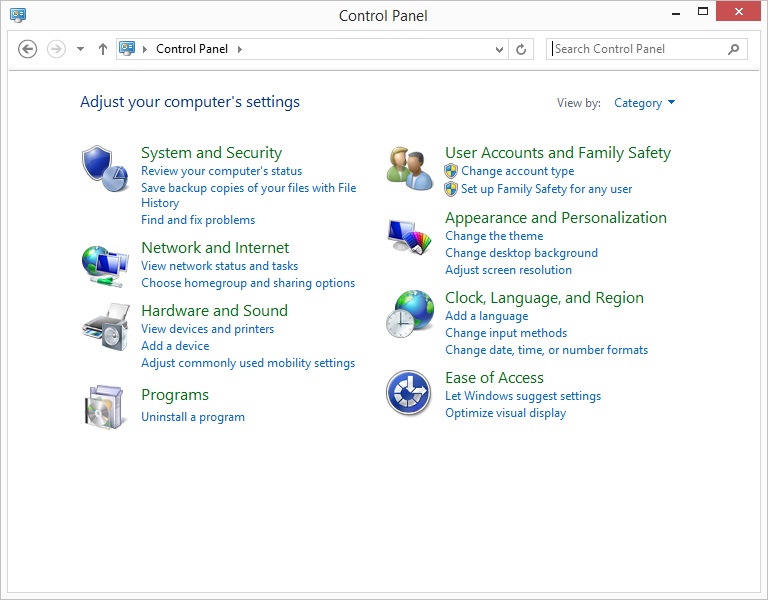Open View network status and tasks

click(219, 266)
